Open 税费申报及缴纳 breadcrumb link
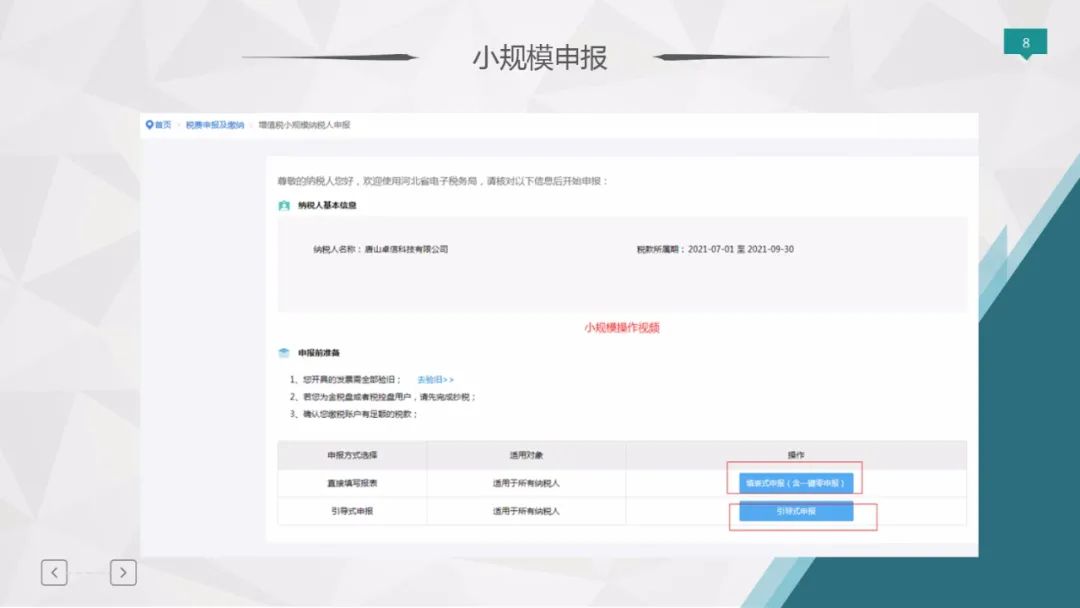This screenshot has height=608, width=1080. click(x=215, y=125)
